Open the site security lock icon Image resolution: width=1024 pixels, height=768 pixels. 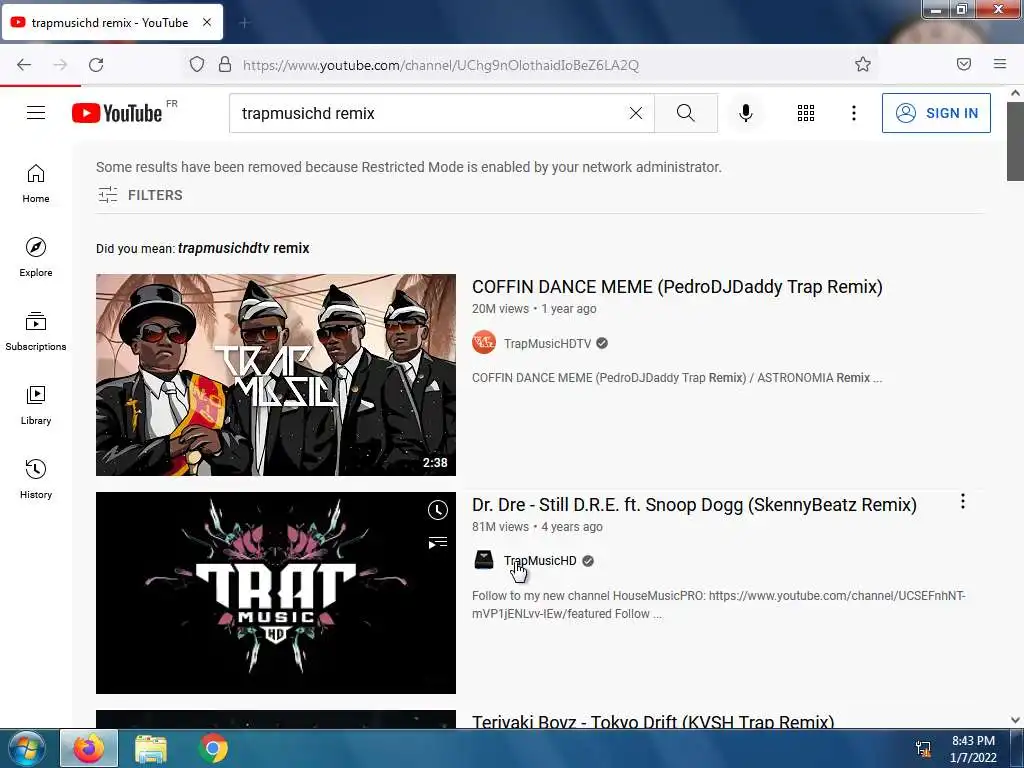coord(225,64)
